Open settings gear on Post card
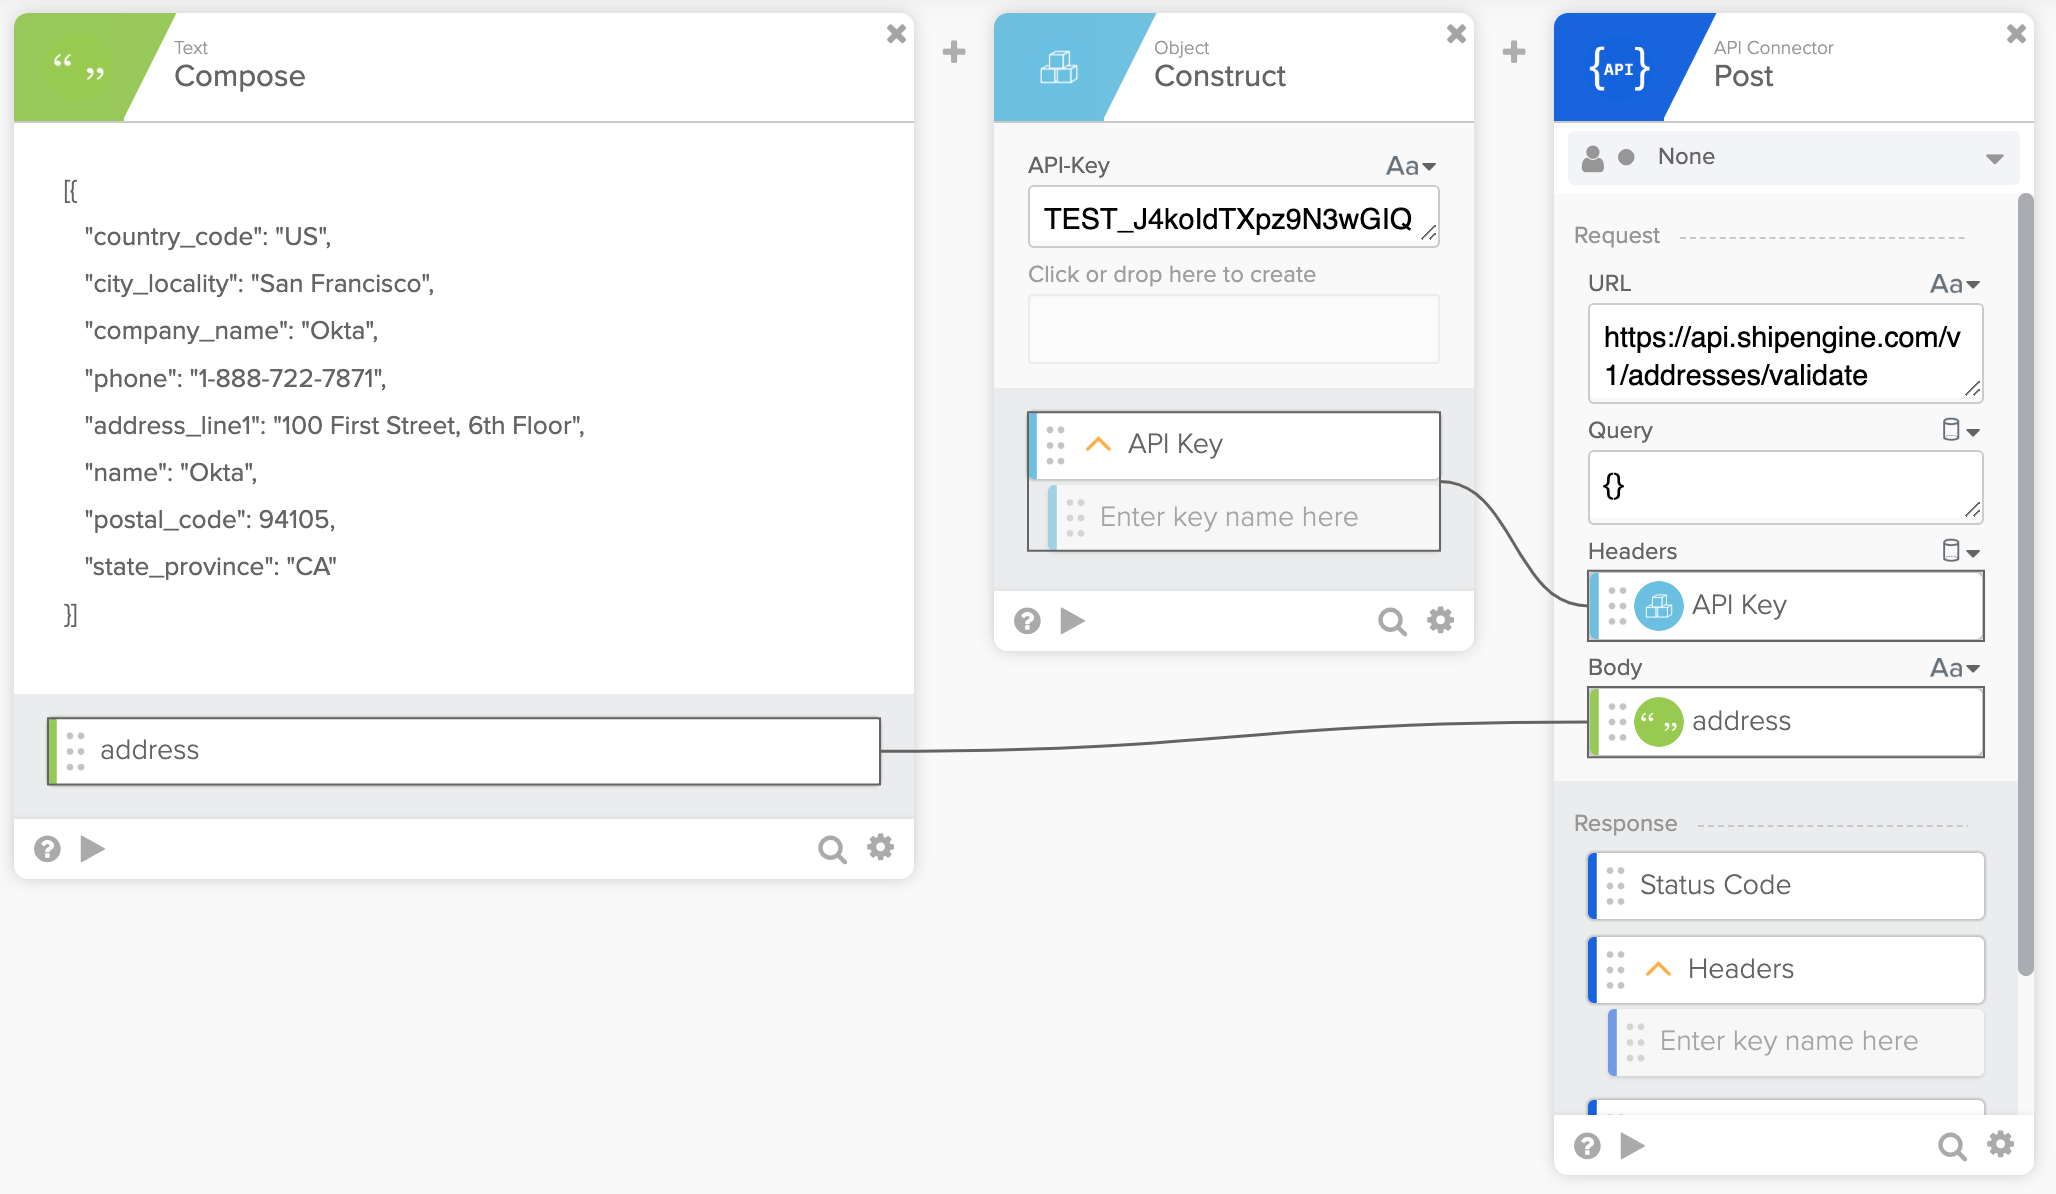This screenshot has height=1194, width=2056. click(x=2000, y=1144)
